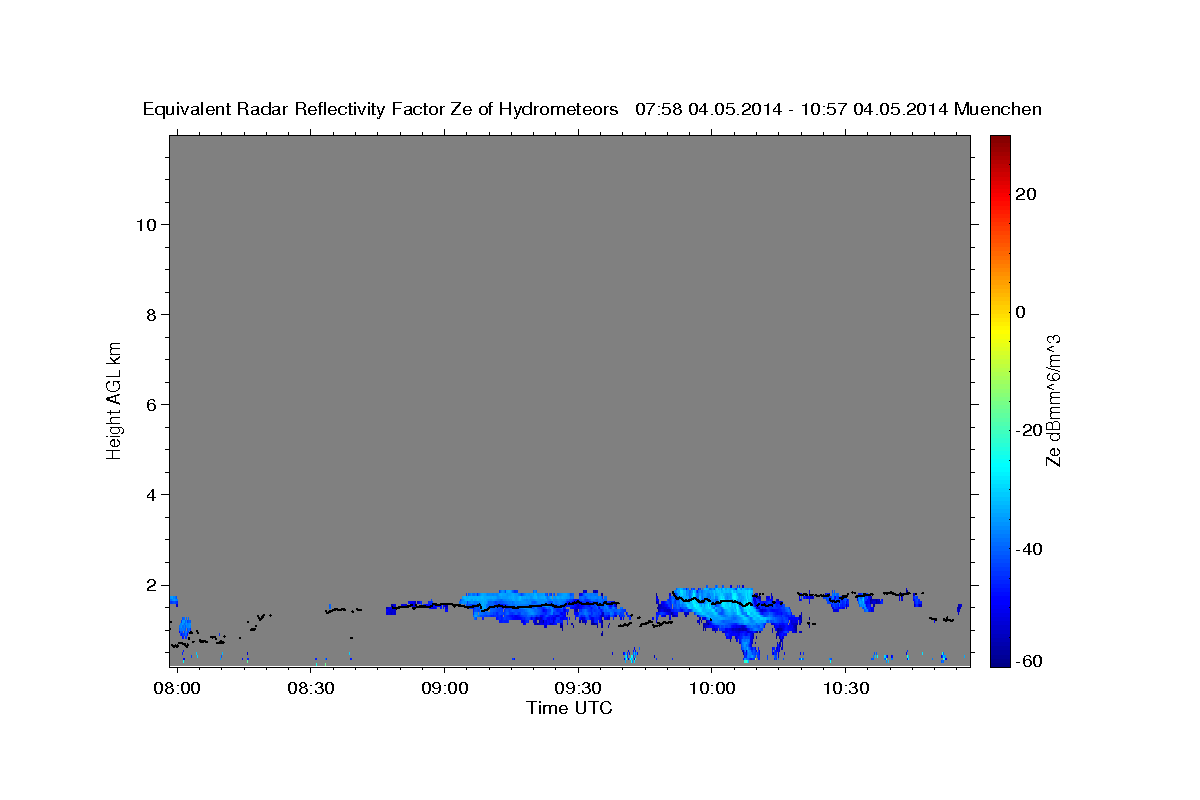Click the colorbar label -20
This screenshot has height=800, width=1200.
pyautogui.click(x=1028, y=430)
